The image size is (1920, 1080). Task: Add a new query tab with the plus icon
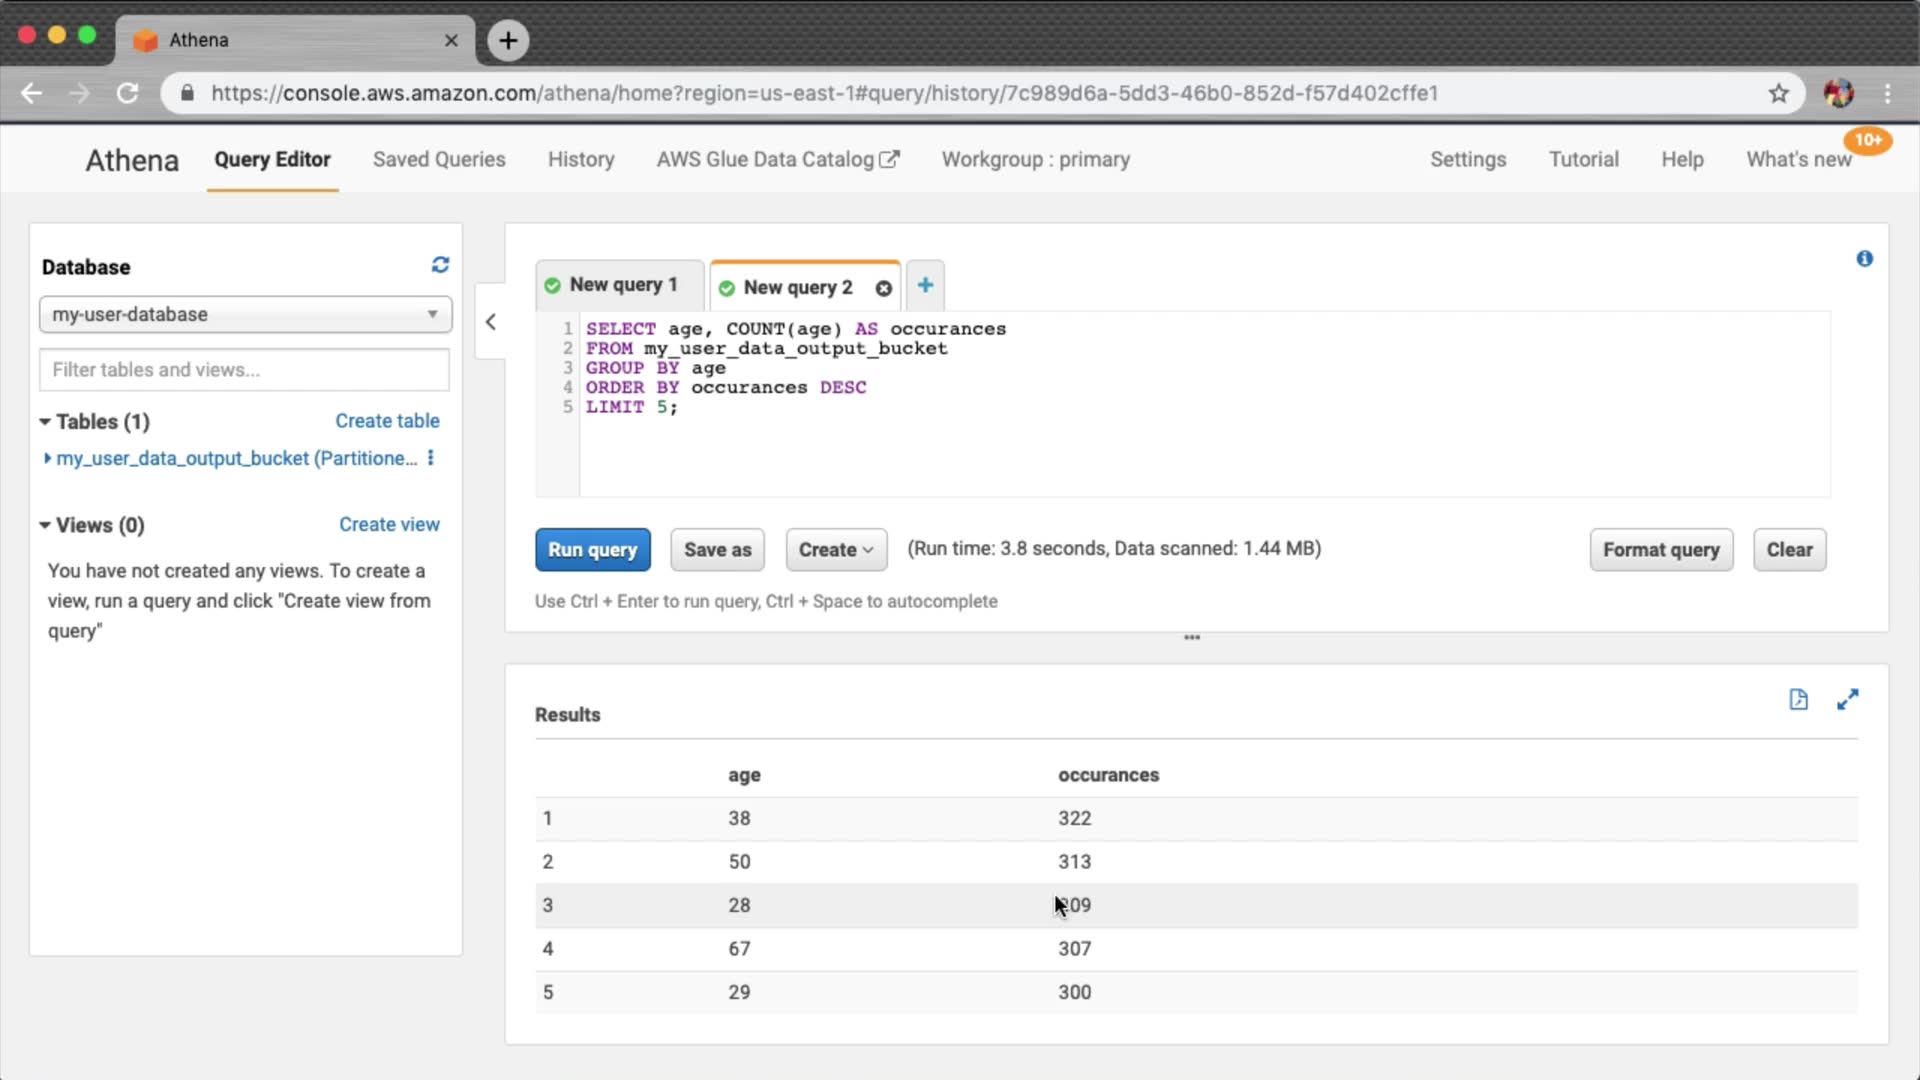pyautogui.click(x=925, y=285)
